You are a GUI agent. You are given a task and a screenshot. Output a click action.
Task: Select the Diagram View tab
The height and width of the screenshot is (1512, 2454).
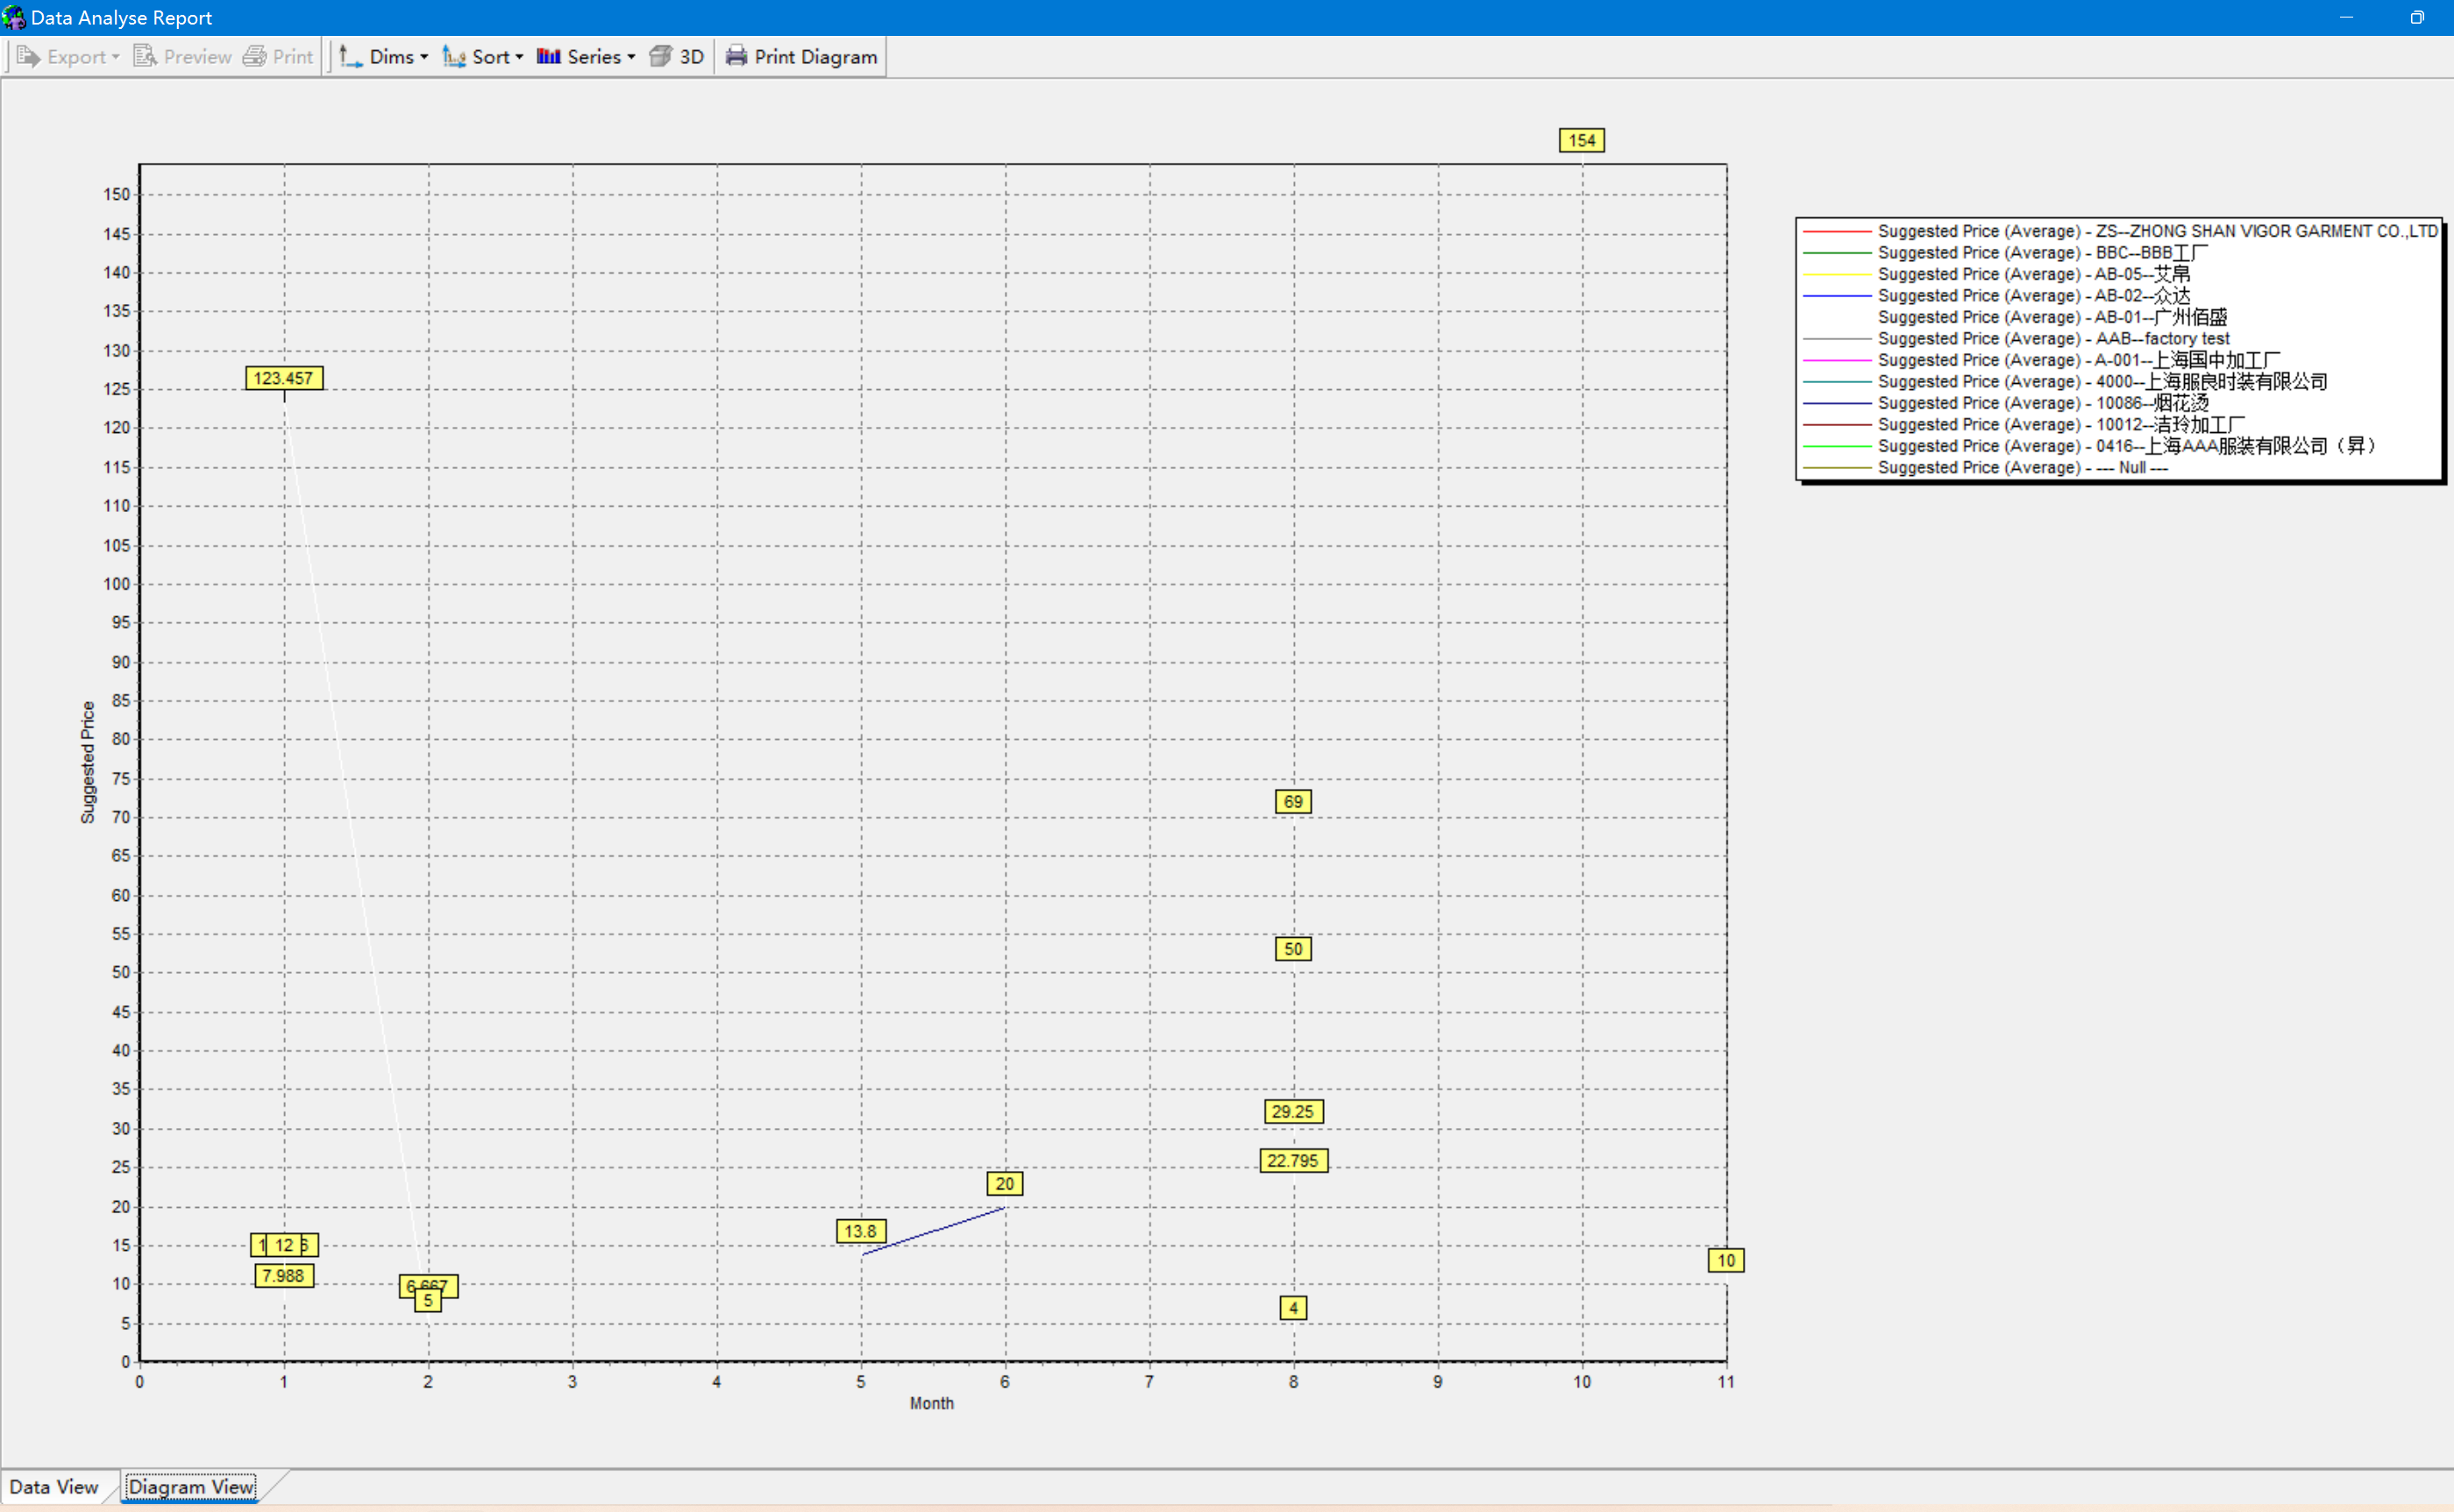191,1487
